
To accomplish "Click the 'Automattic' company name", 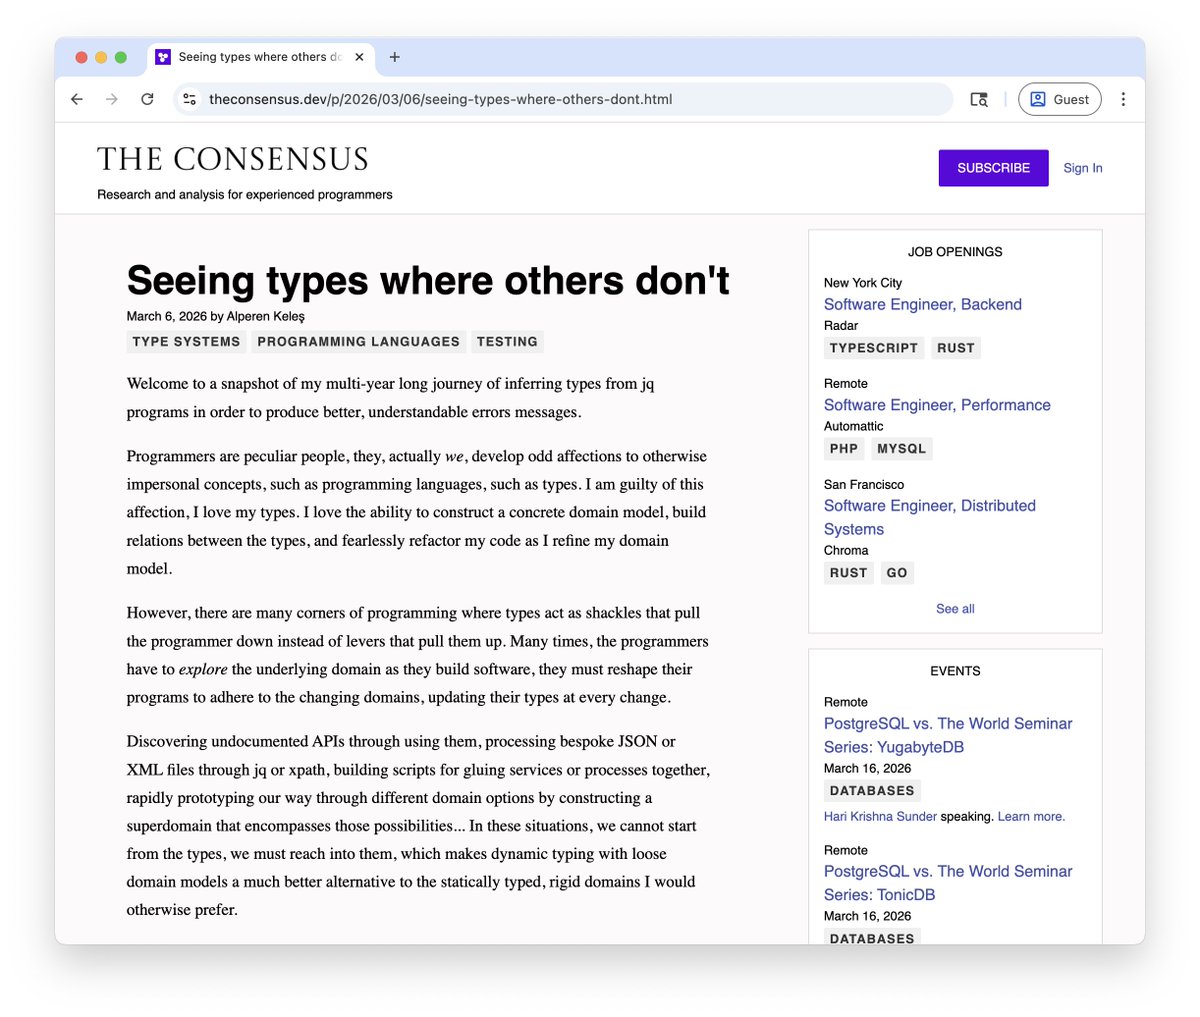I will (x=854, y=426).
